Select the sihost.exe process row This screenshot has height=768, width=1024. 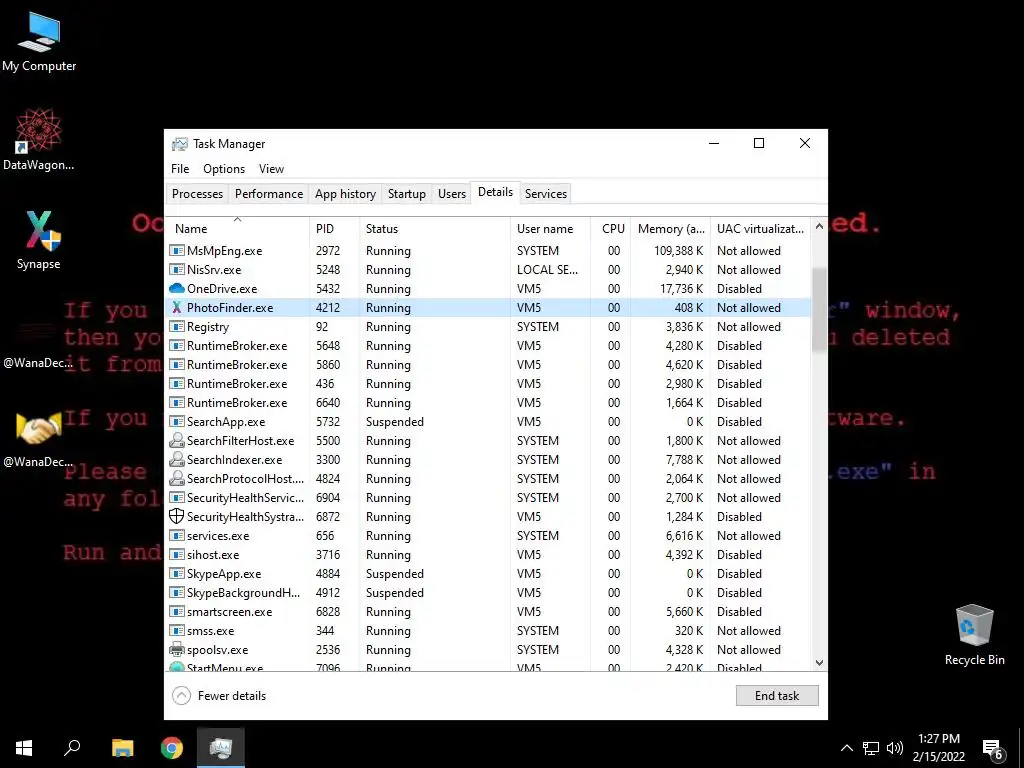488,554
